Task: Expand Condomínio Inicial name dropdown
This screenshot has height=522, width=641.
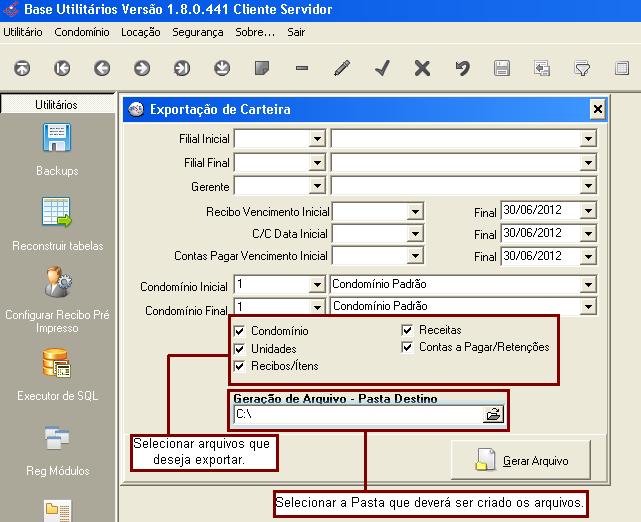Action: (x=587, y=284)
